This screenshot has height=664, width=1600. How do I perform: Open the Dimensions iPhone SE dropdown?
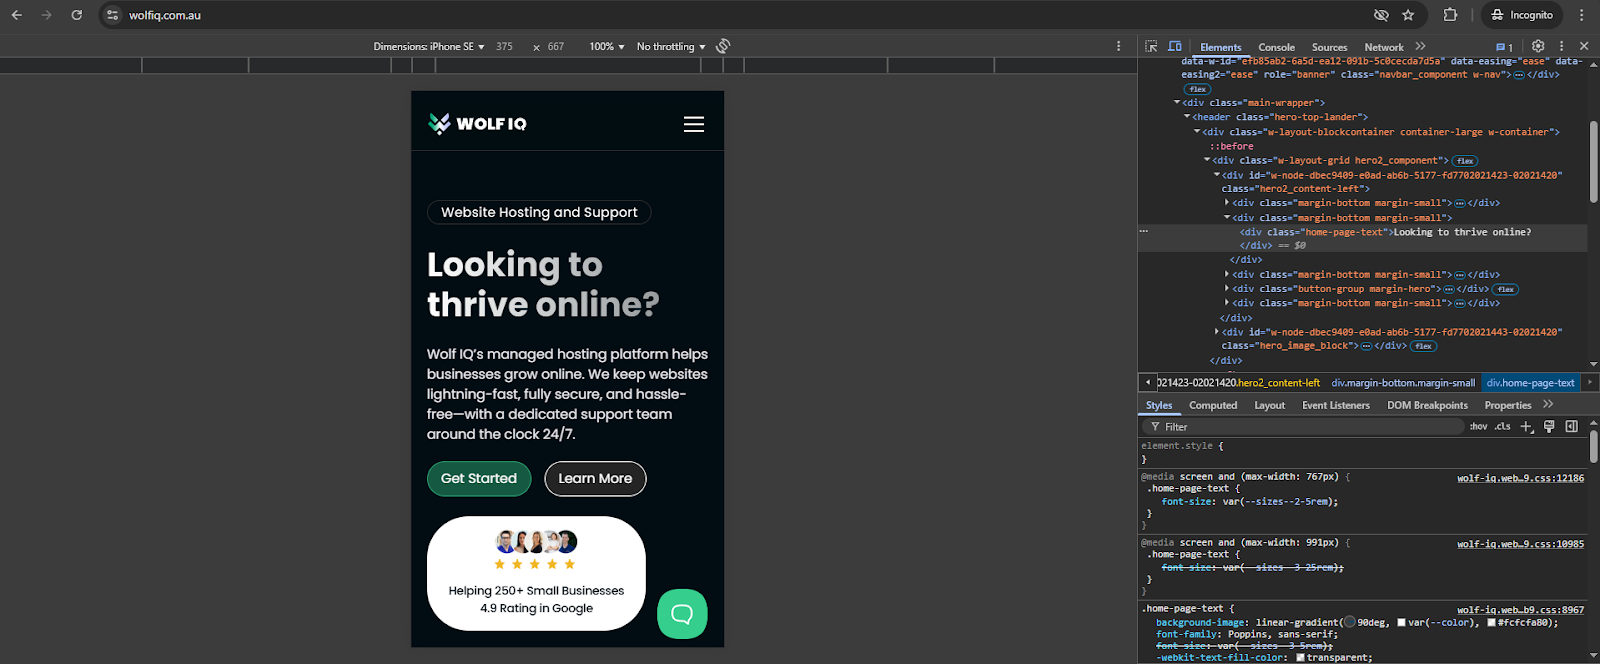[x=429, y=46]
